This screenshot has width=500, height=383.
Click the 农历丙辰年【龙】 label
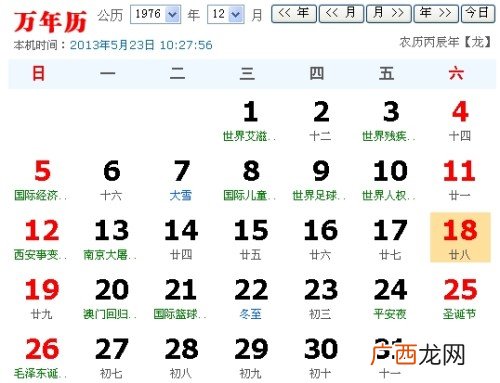point(445,42)
